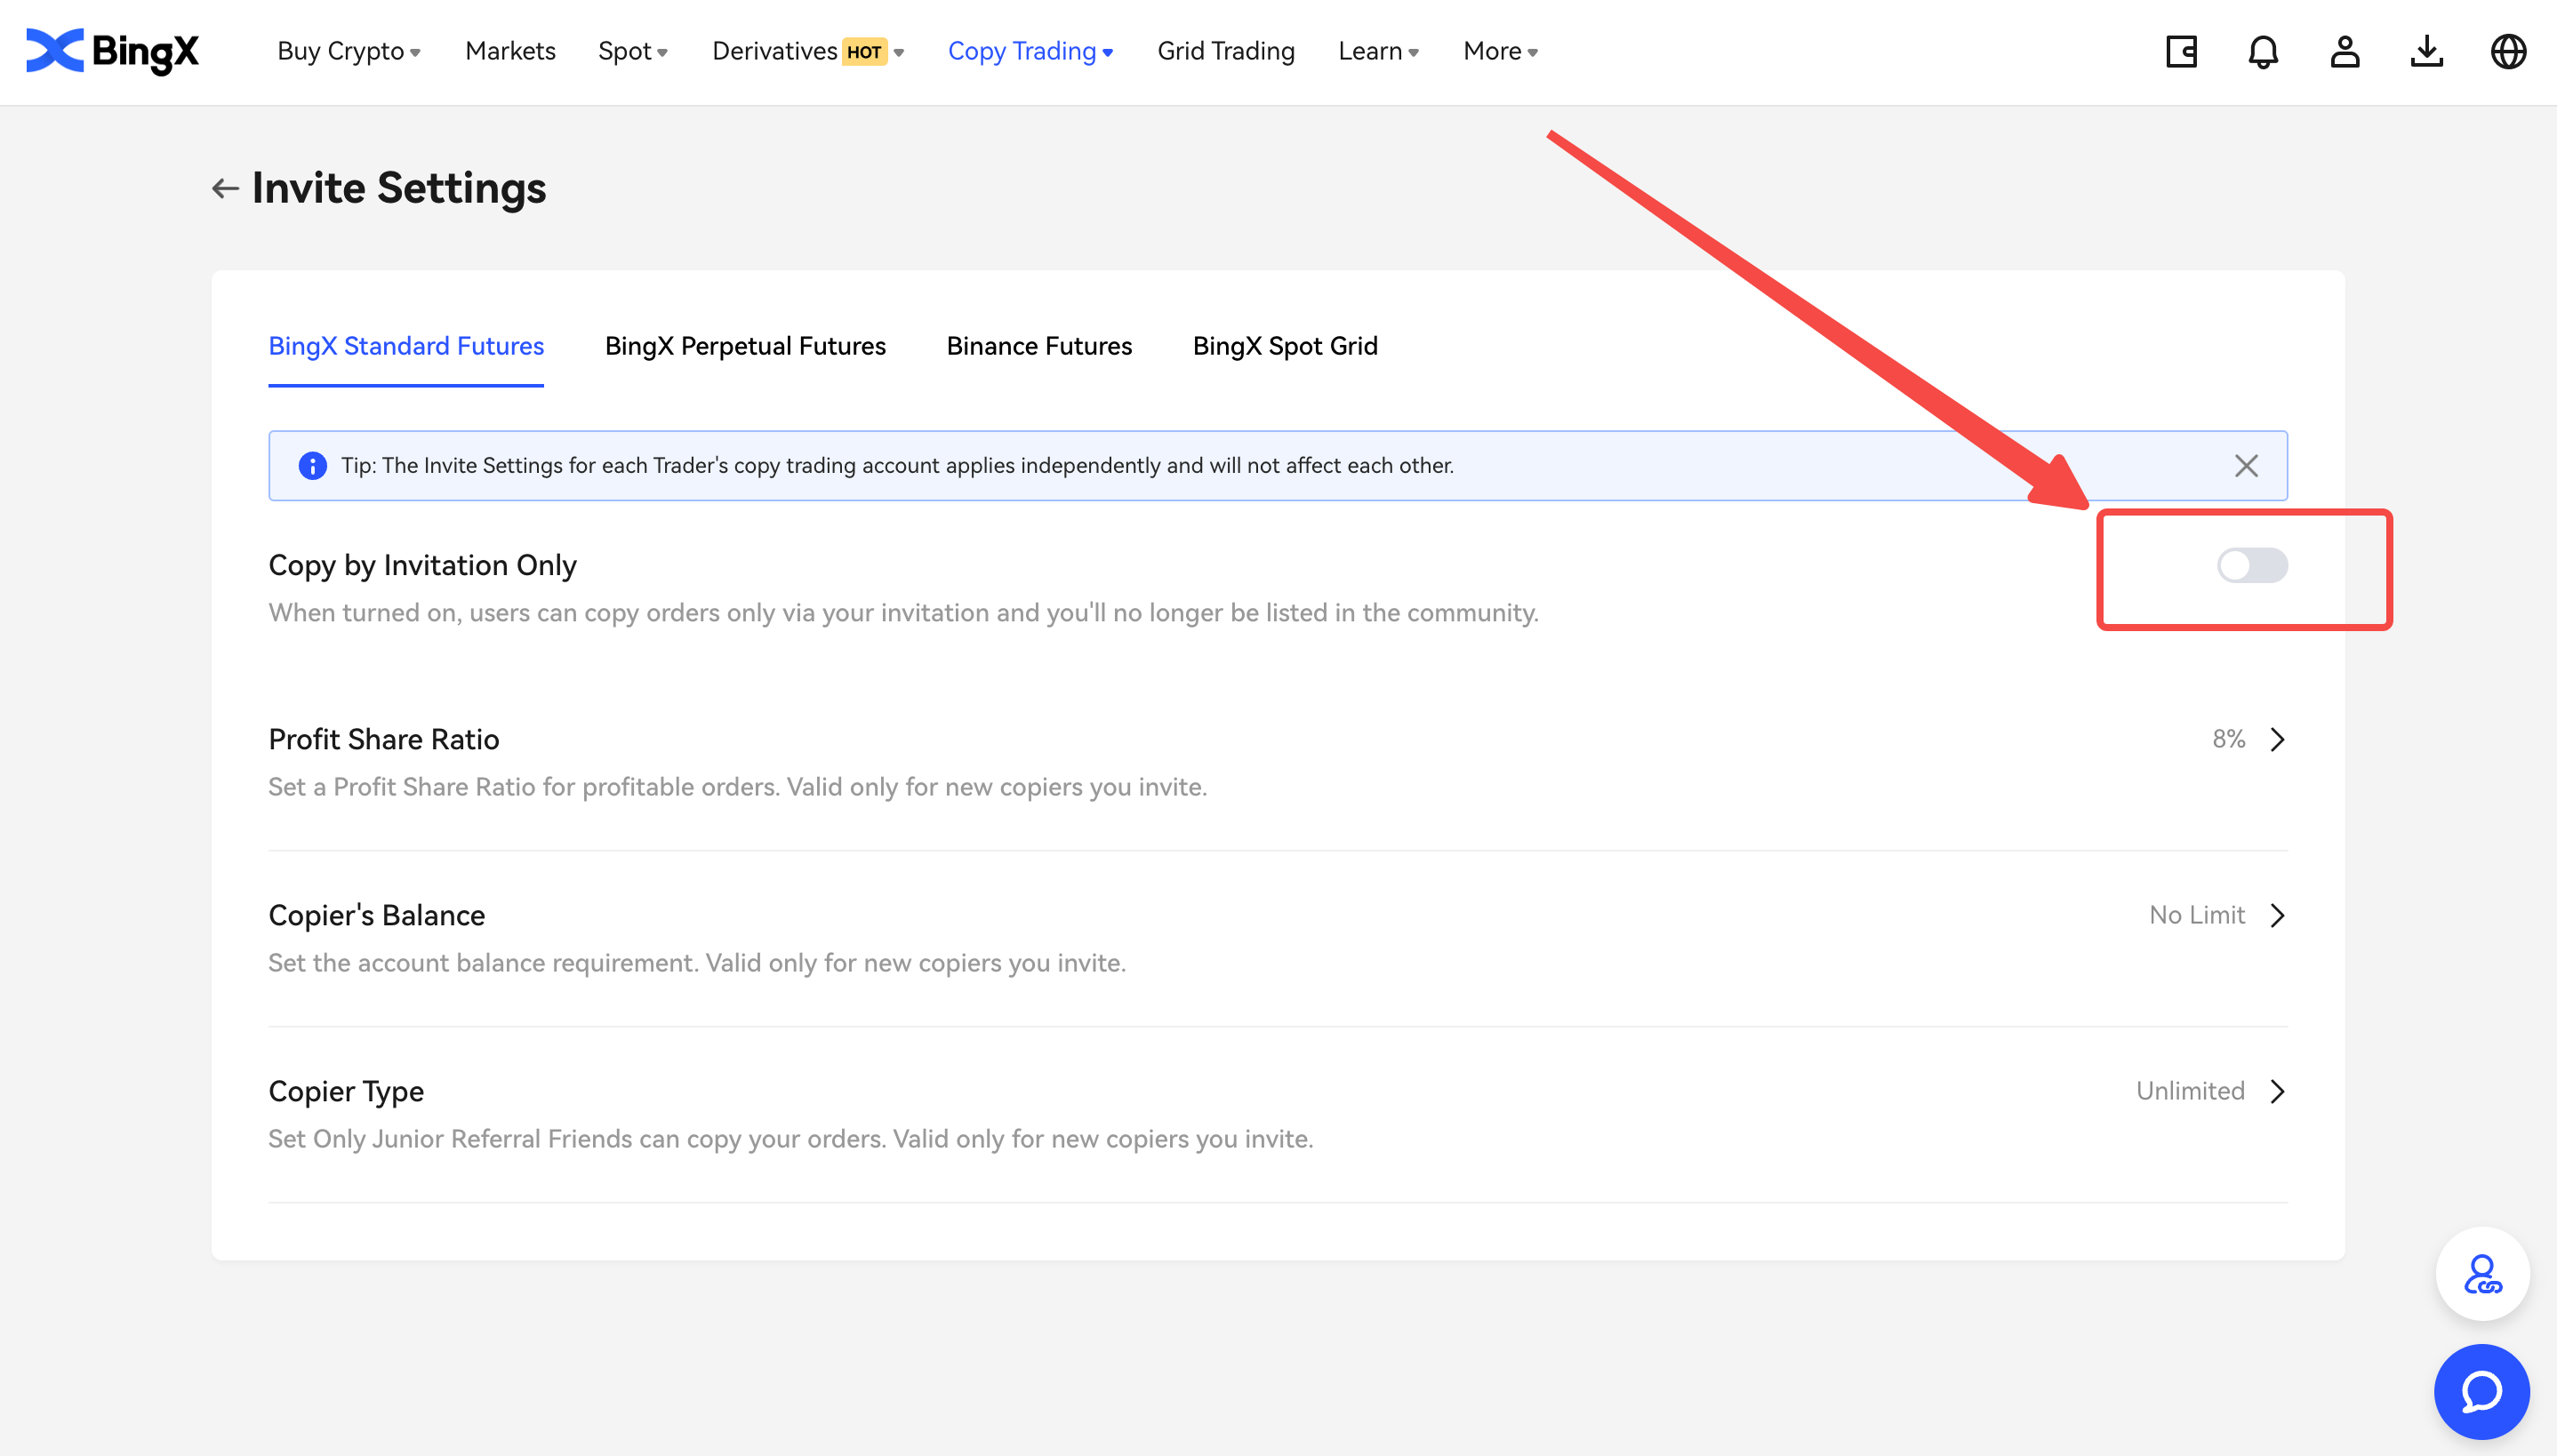Expand the Derivatives dropdown menu
2557x1456 pixels.
click(x=808, y=51)
